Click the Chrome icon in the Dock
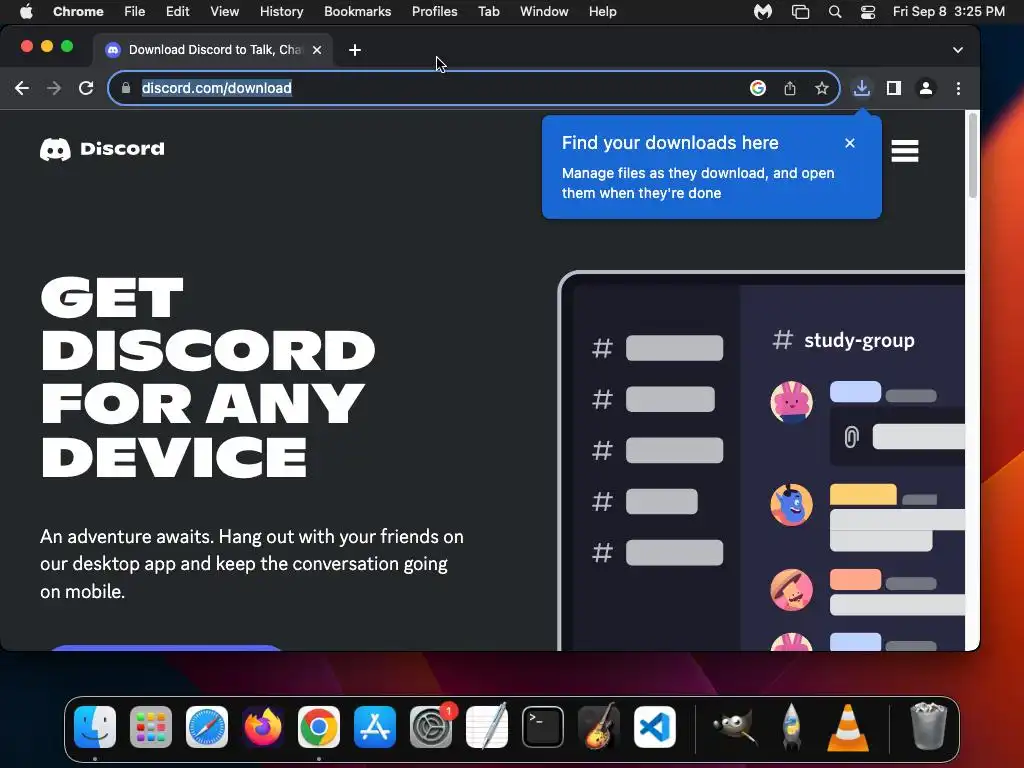The image size is (1024, 768). point(319,726)
